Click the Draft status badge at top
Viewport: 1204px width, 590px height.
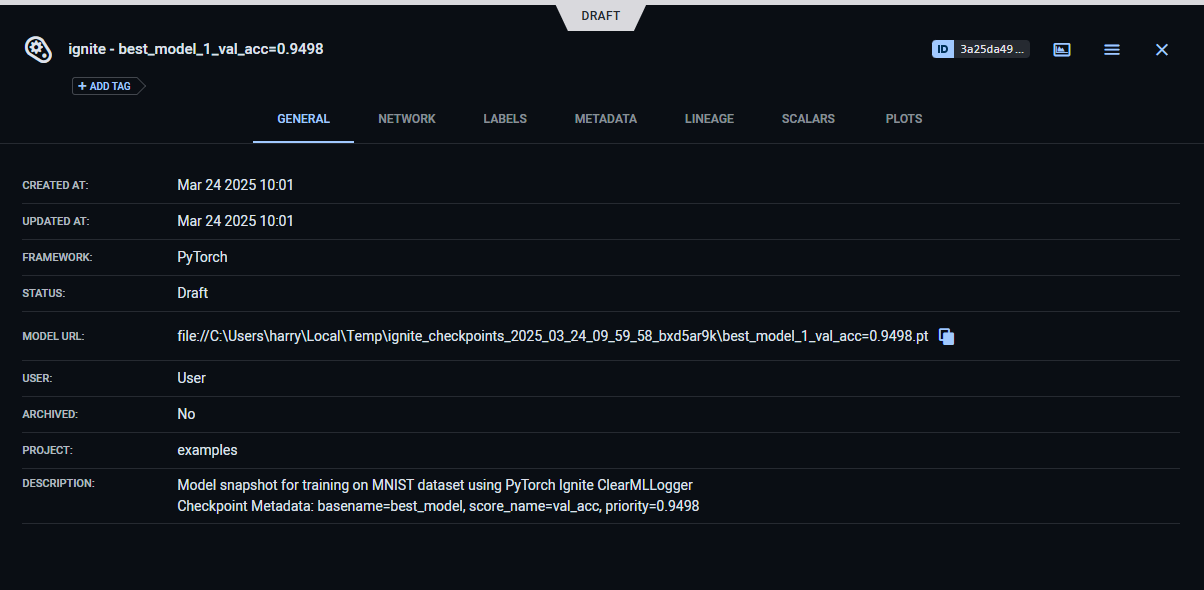(601, 16)
